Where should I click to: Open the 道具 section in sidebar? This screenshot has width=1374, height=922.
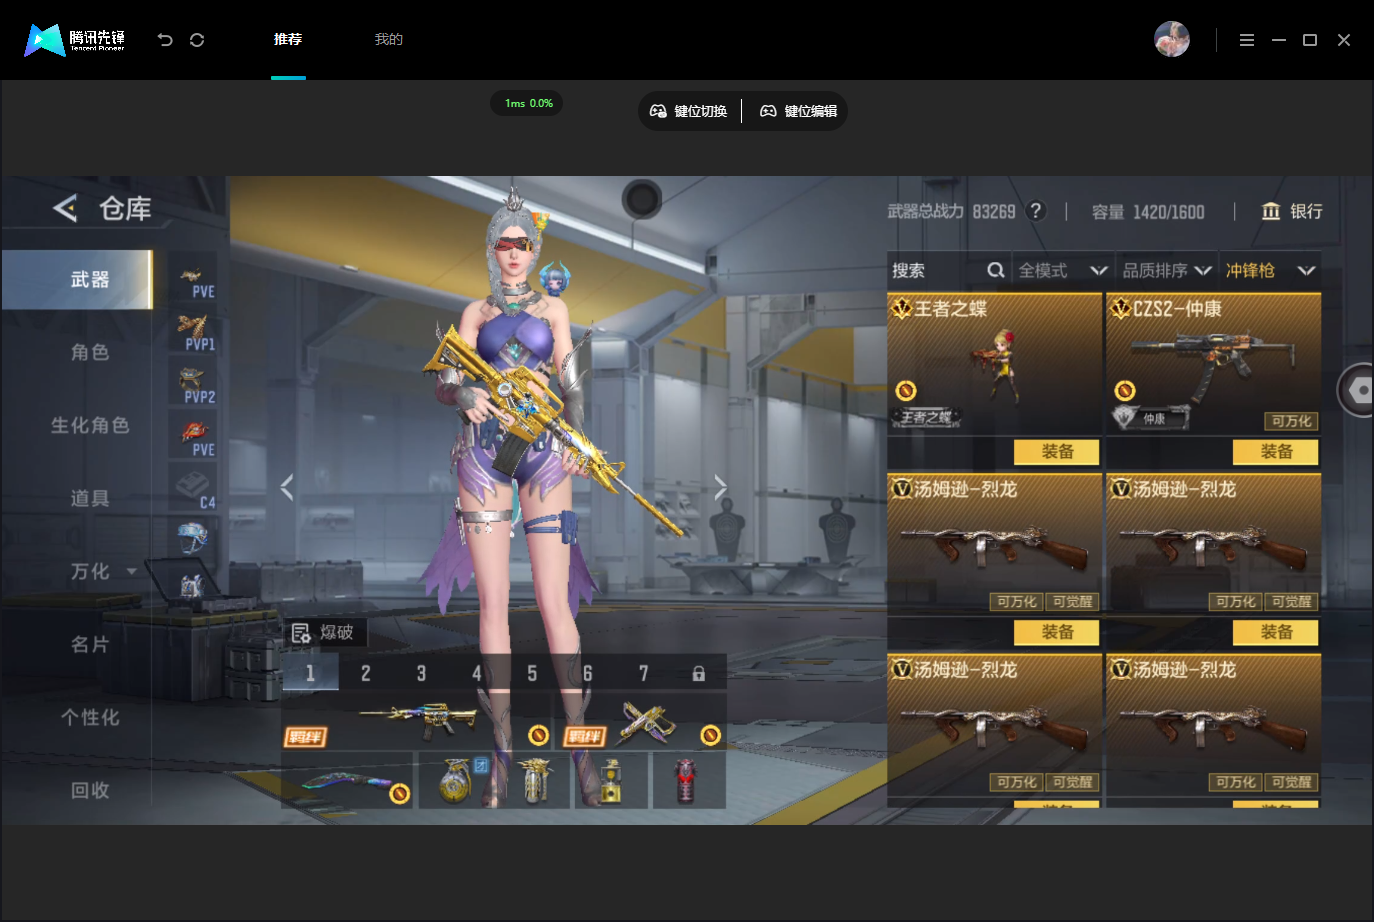coord(90,498)
